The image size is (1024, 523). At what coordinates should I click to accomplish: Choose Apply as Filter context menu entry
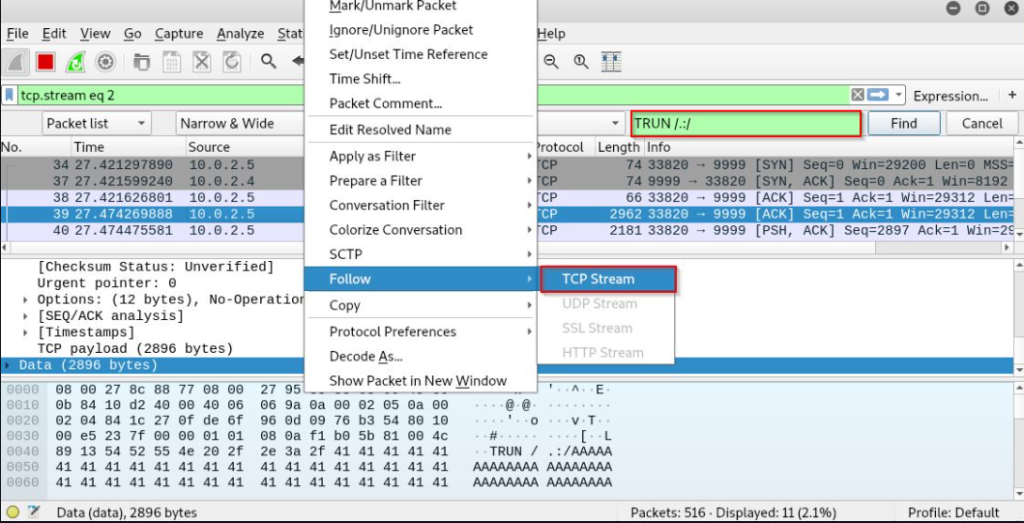[x=372, y=156]
